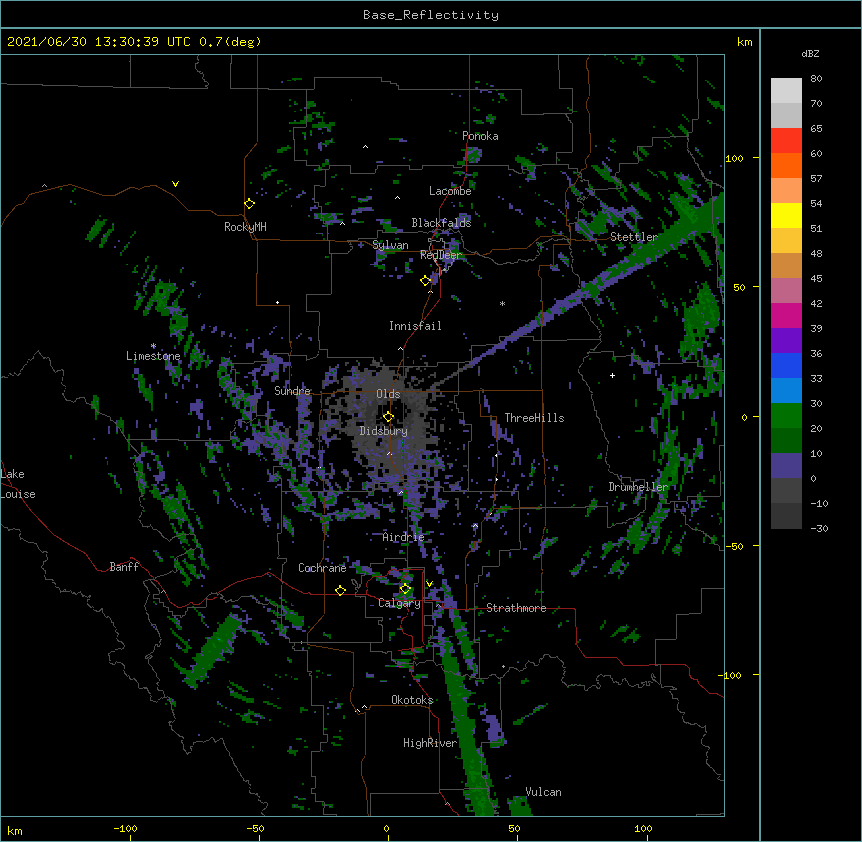Click the HighRiver city label
862x842 pixels.
pyautogui.click(x=430, y=744)
